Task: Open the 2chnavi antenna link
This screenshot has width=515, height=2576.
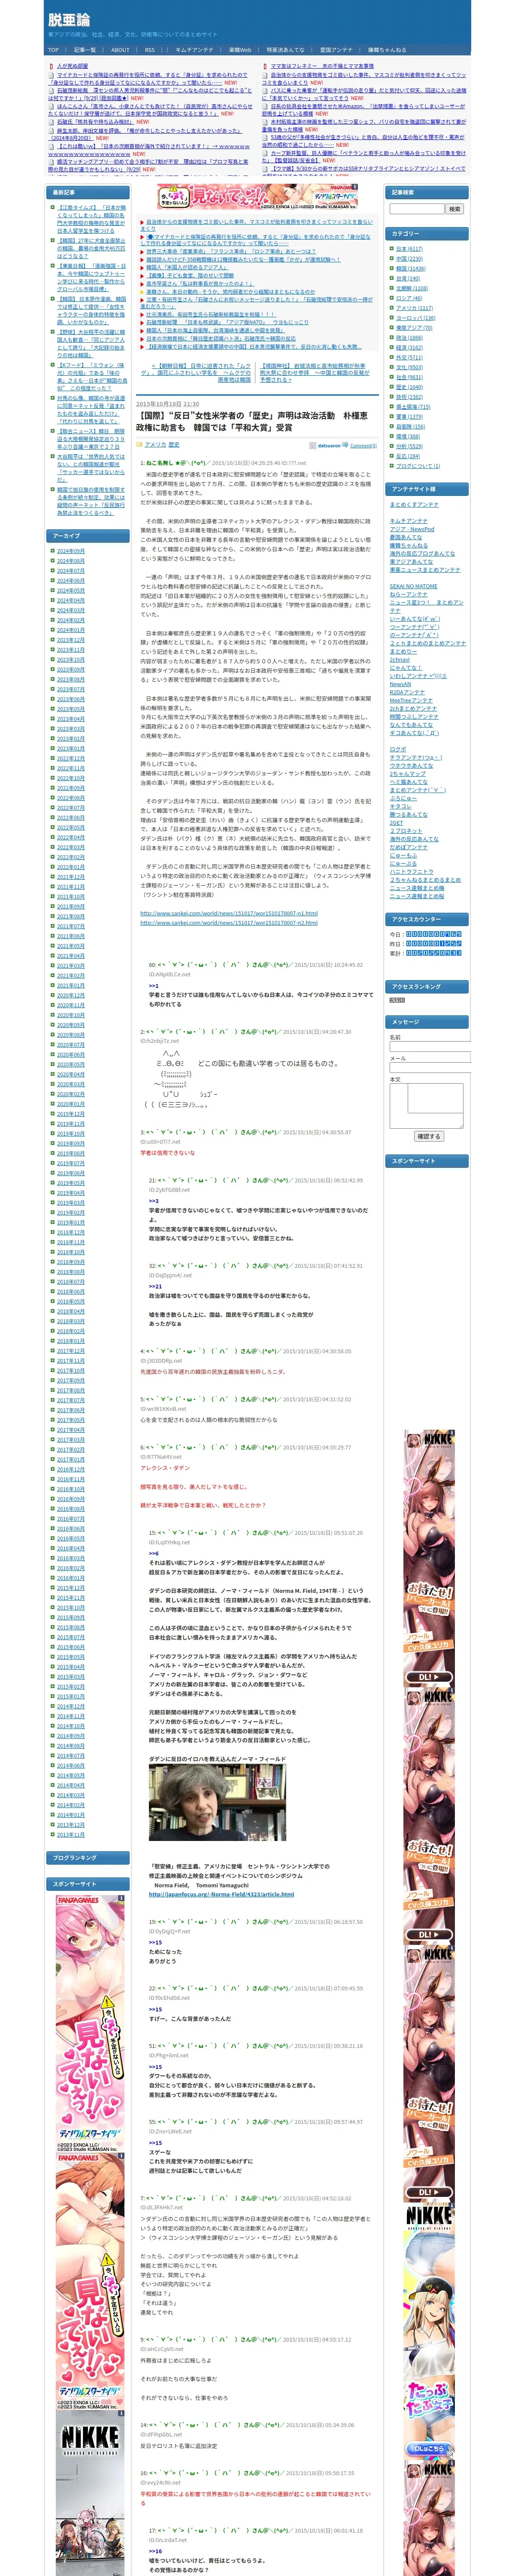Action: tap(399, 659)
